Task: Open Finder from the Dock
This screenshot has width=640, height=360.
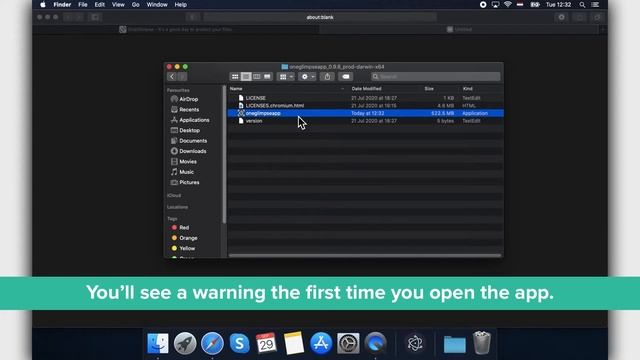Action: [158, 343]
